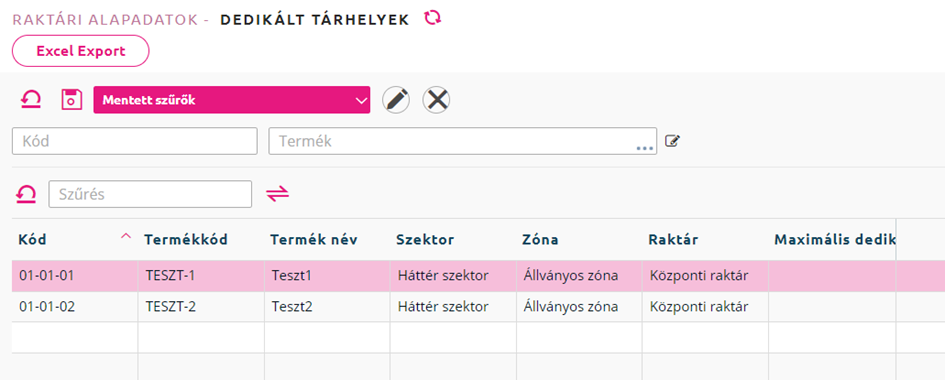Click the three dots in Termék field

(x=645, y=148)
